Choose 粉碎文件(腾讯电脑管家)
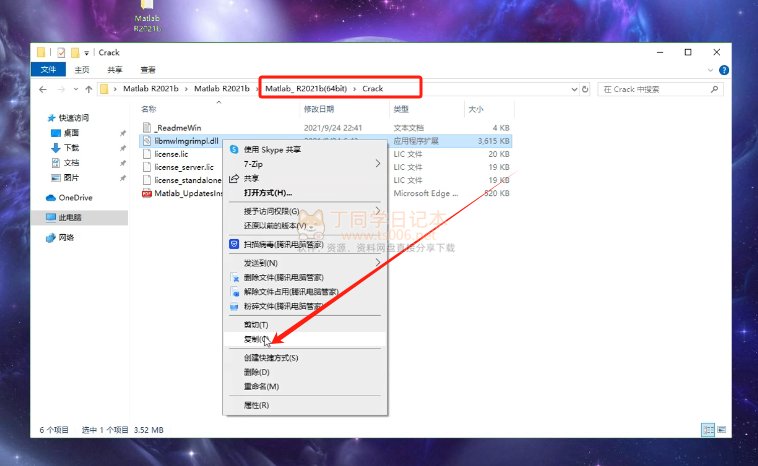The width and height of the screenshot is (758, 466). [305, 306]
